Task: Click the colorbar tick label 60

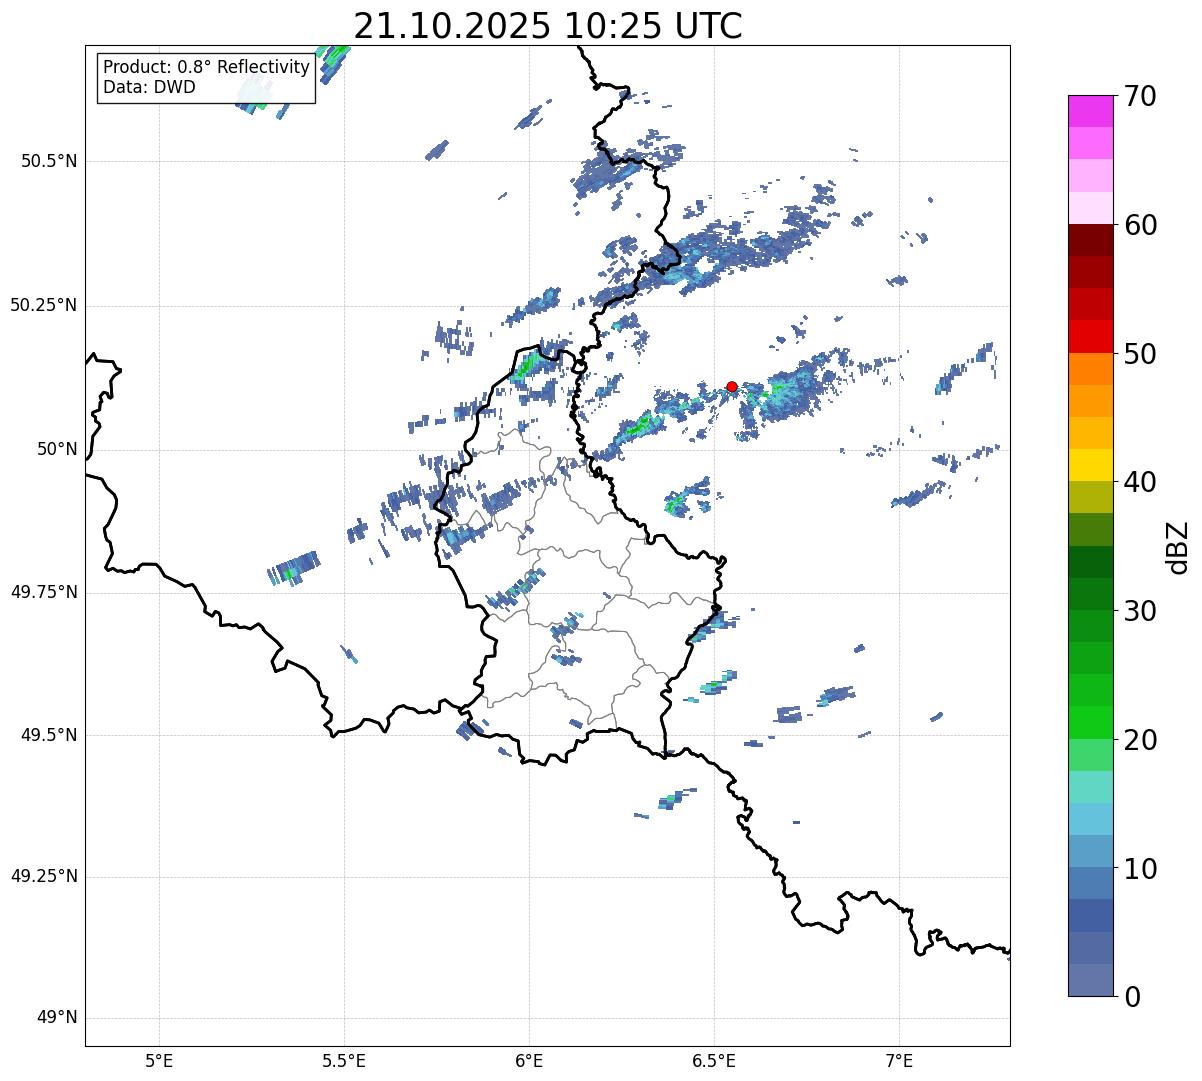Action: 1140,225
